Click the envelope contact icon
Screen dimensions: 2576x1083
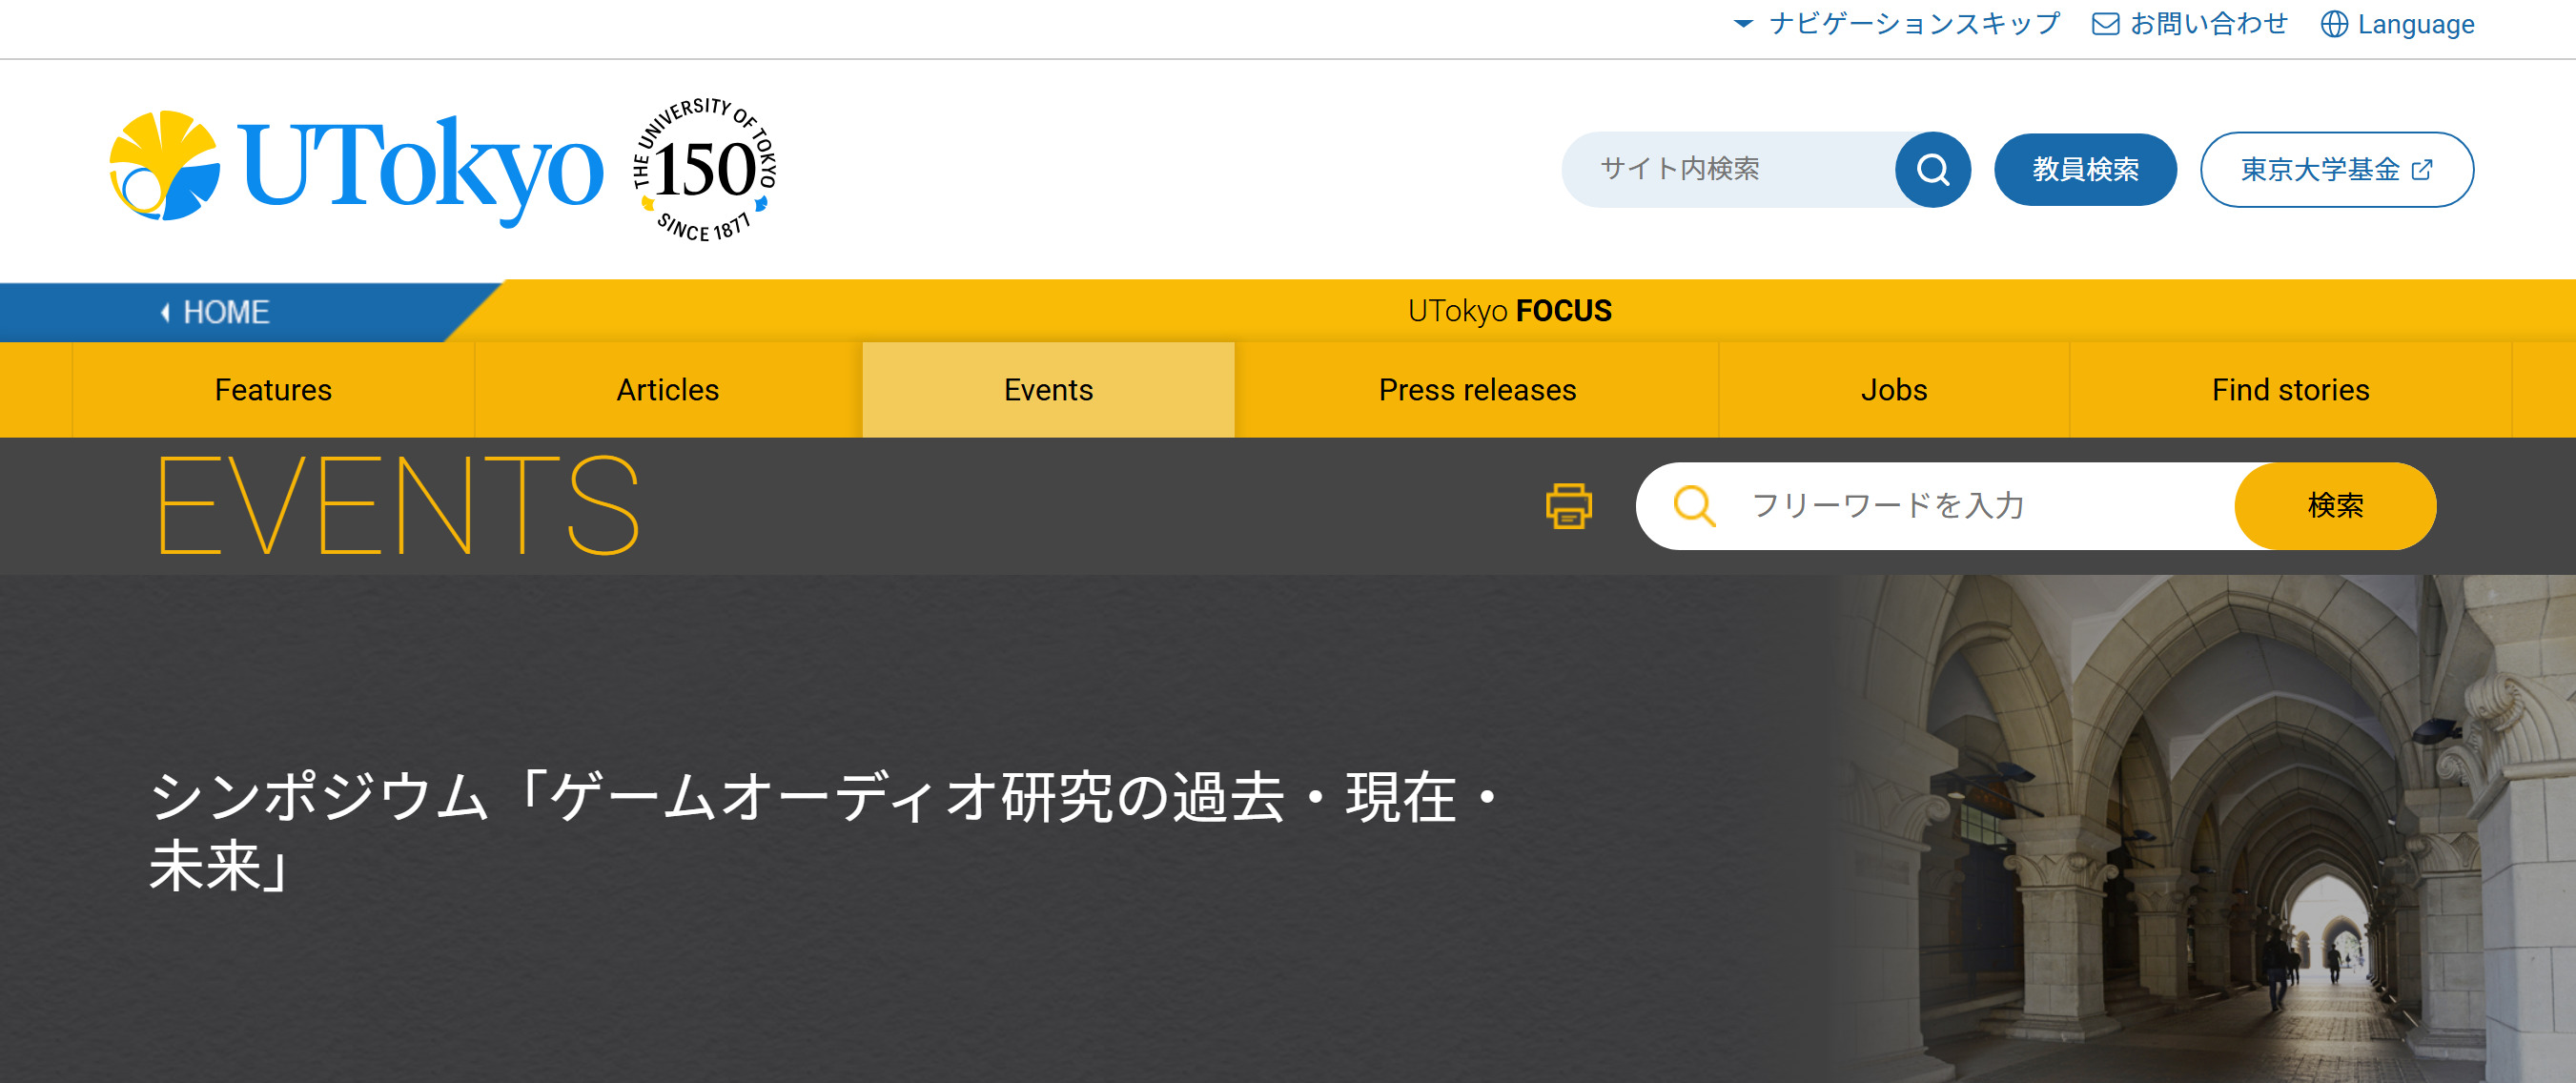pos(2105,24)
